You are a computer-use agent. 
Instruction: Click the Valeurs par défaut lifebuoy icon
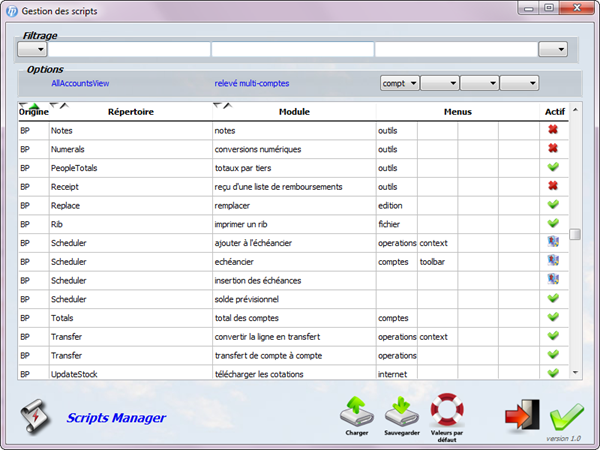point(447,410)
